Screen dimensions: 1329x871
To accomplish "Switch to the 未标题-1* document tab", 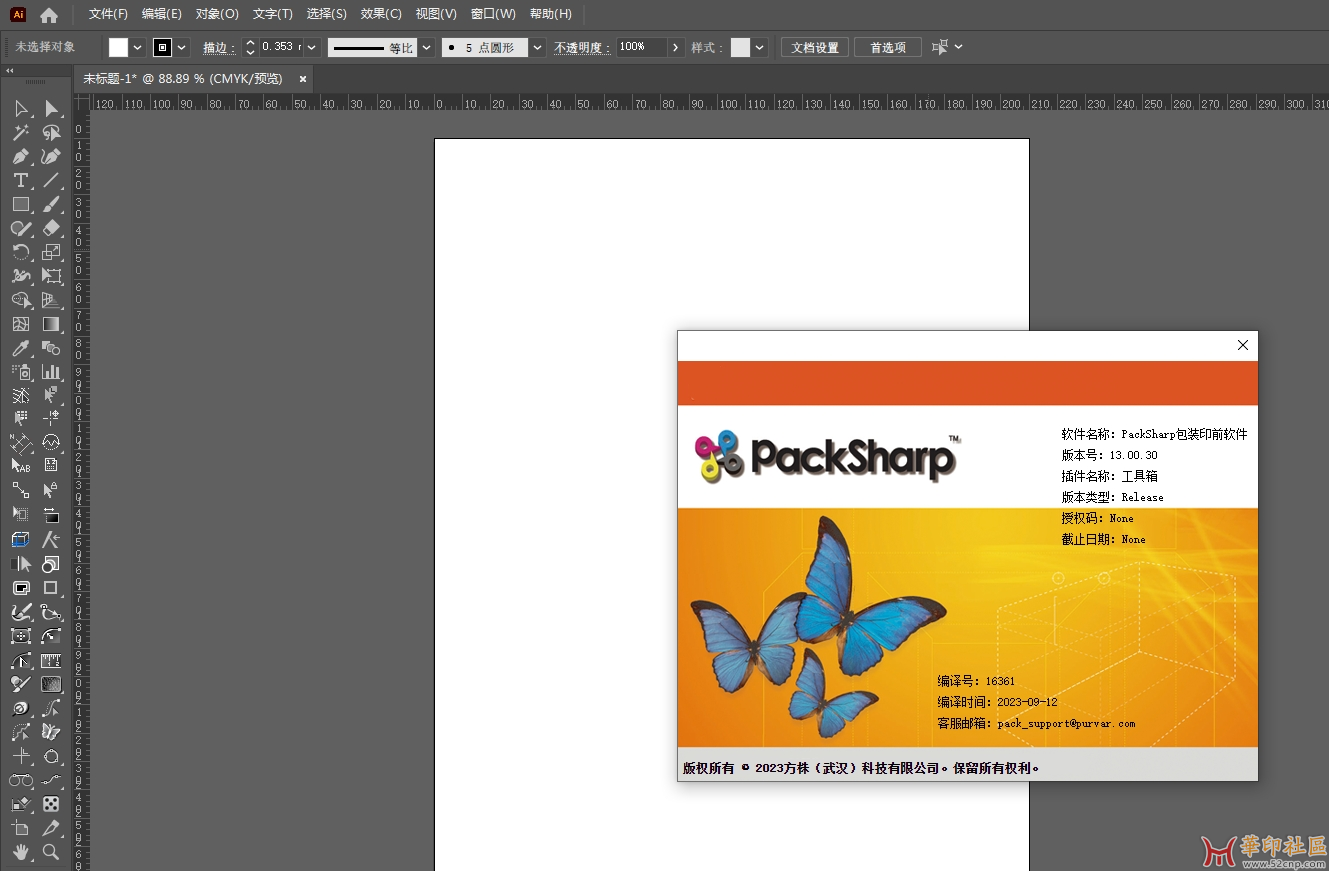I will 183,78.
